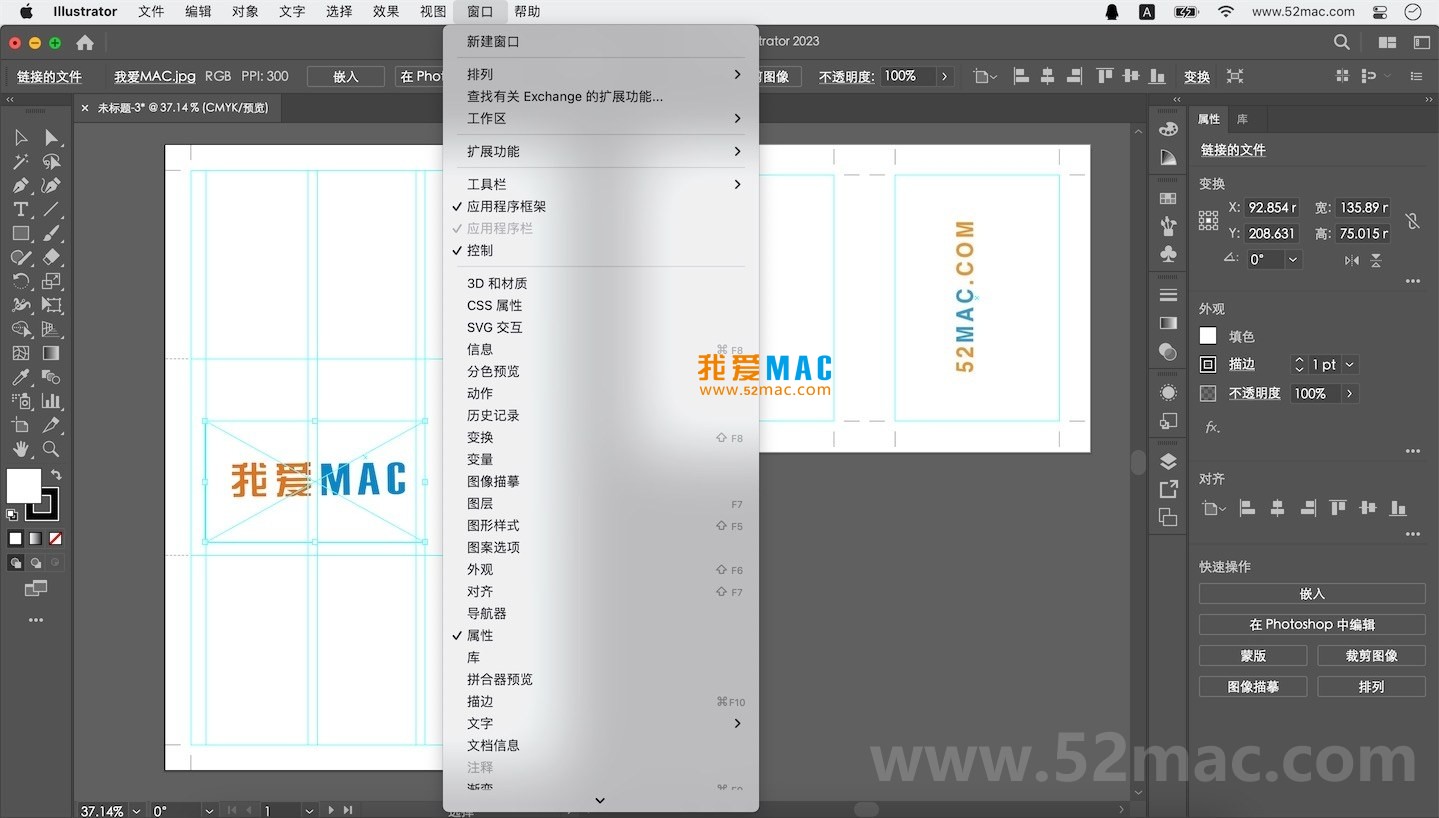Select the Perspective Grid tool

51,329
